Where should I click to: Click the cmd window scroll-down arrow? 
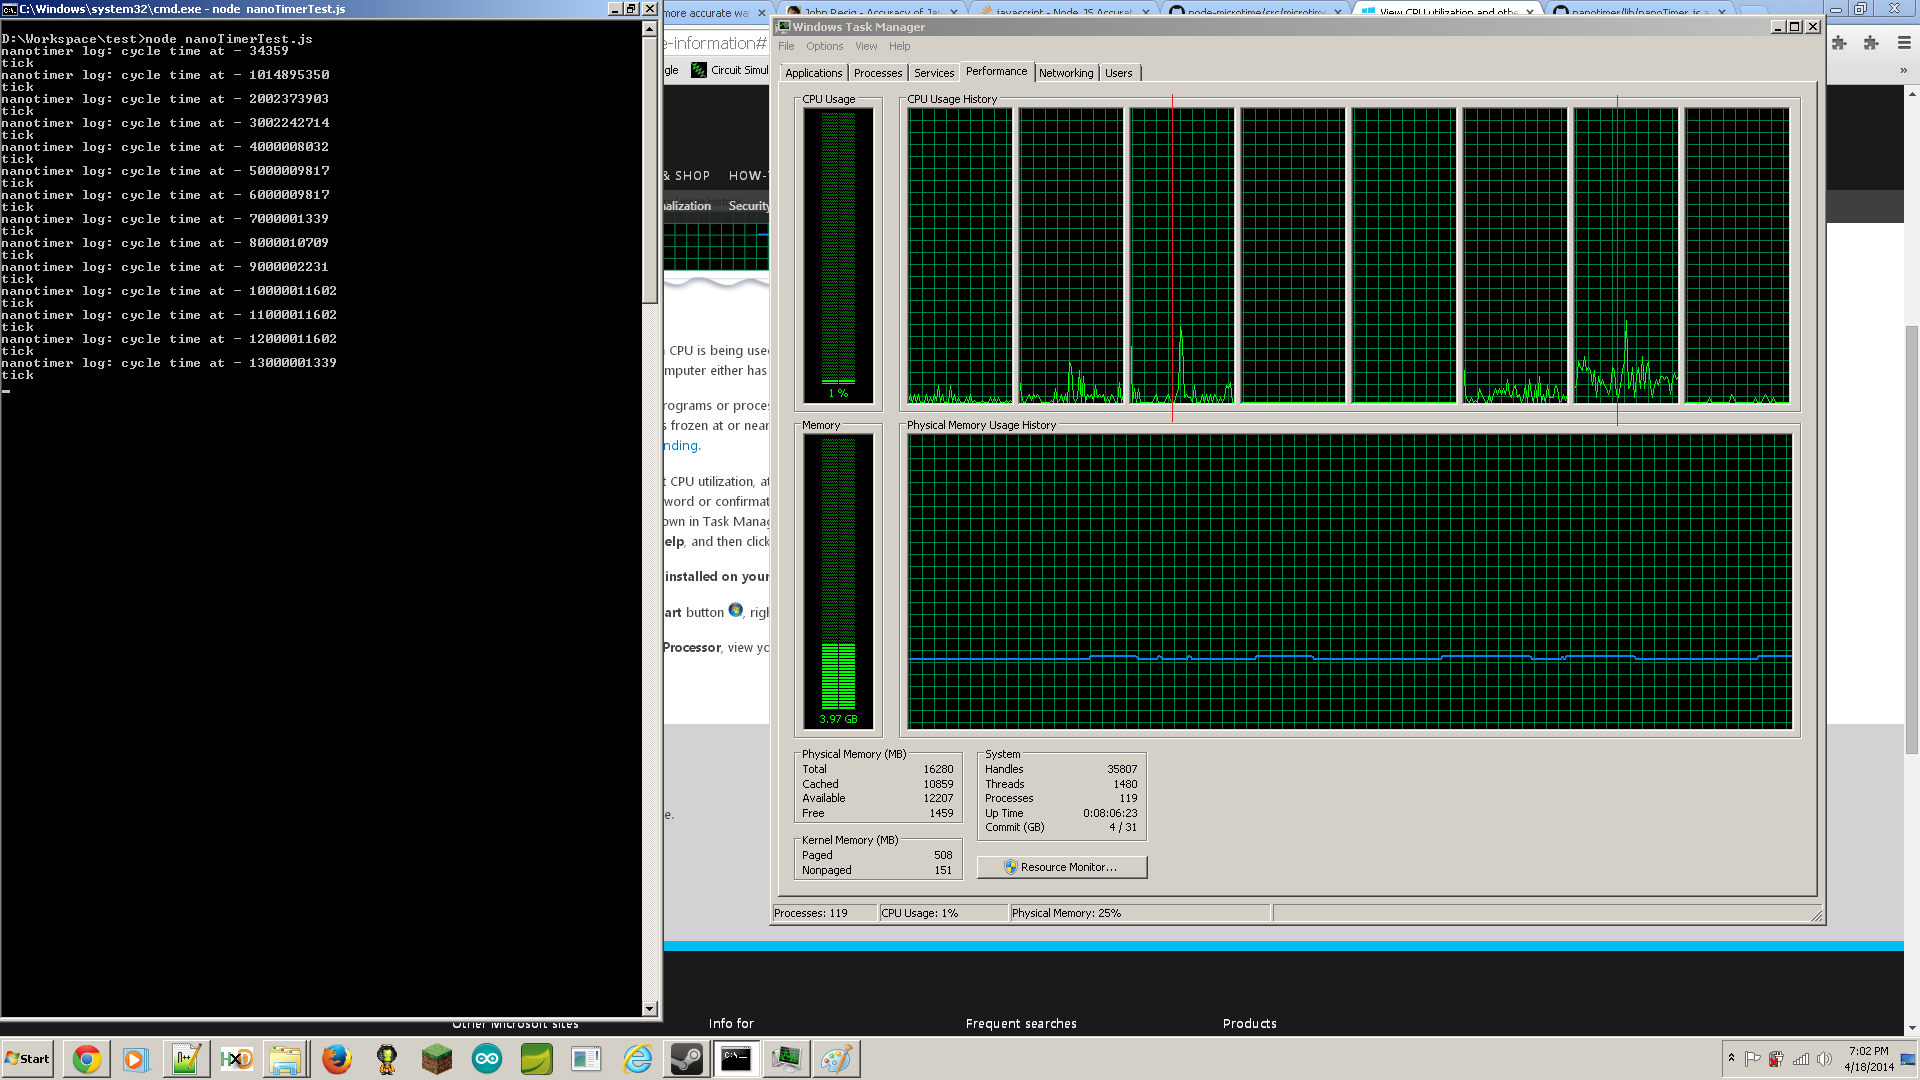650,1009
